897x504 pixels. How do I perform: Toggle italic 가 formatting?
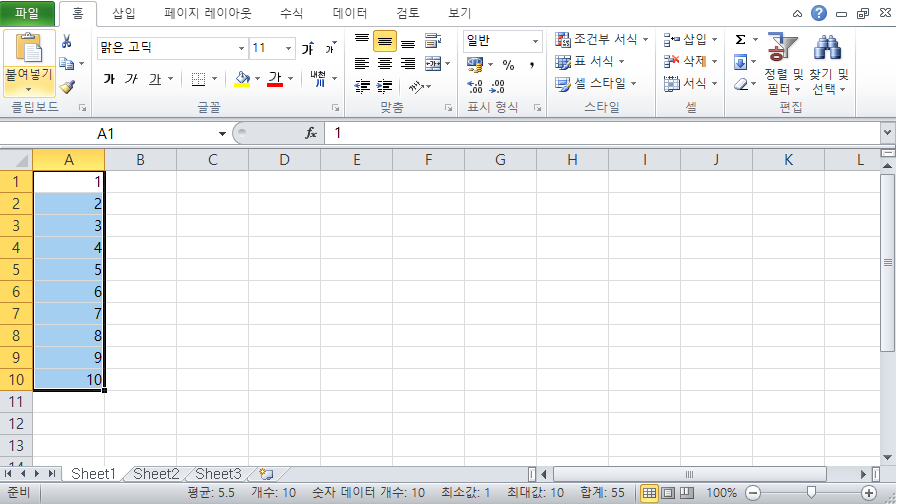(132, 79)
